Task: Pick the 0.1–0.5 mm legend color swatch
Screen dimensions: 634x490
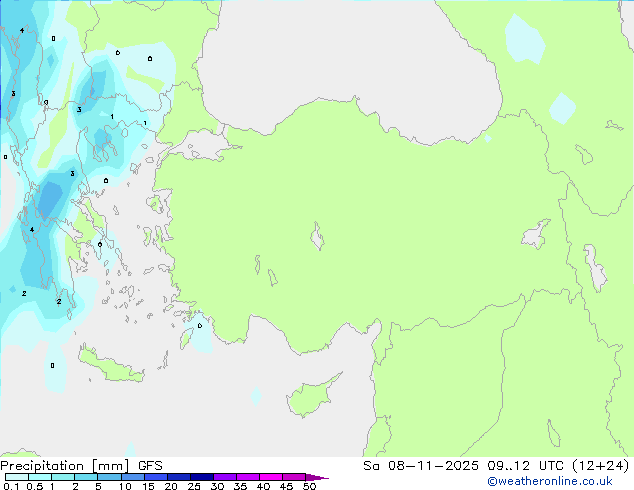Action: pos(17,477)
